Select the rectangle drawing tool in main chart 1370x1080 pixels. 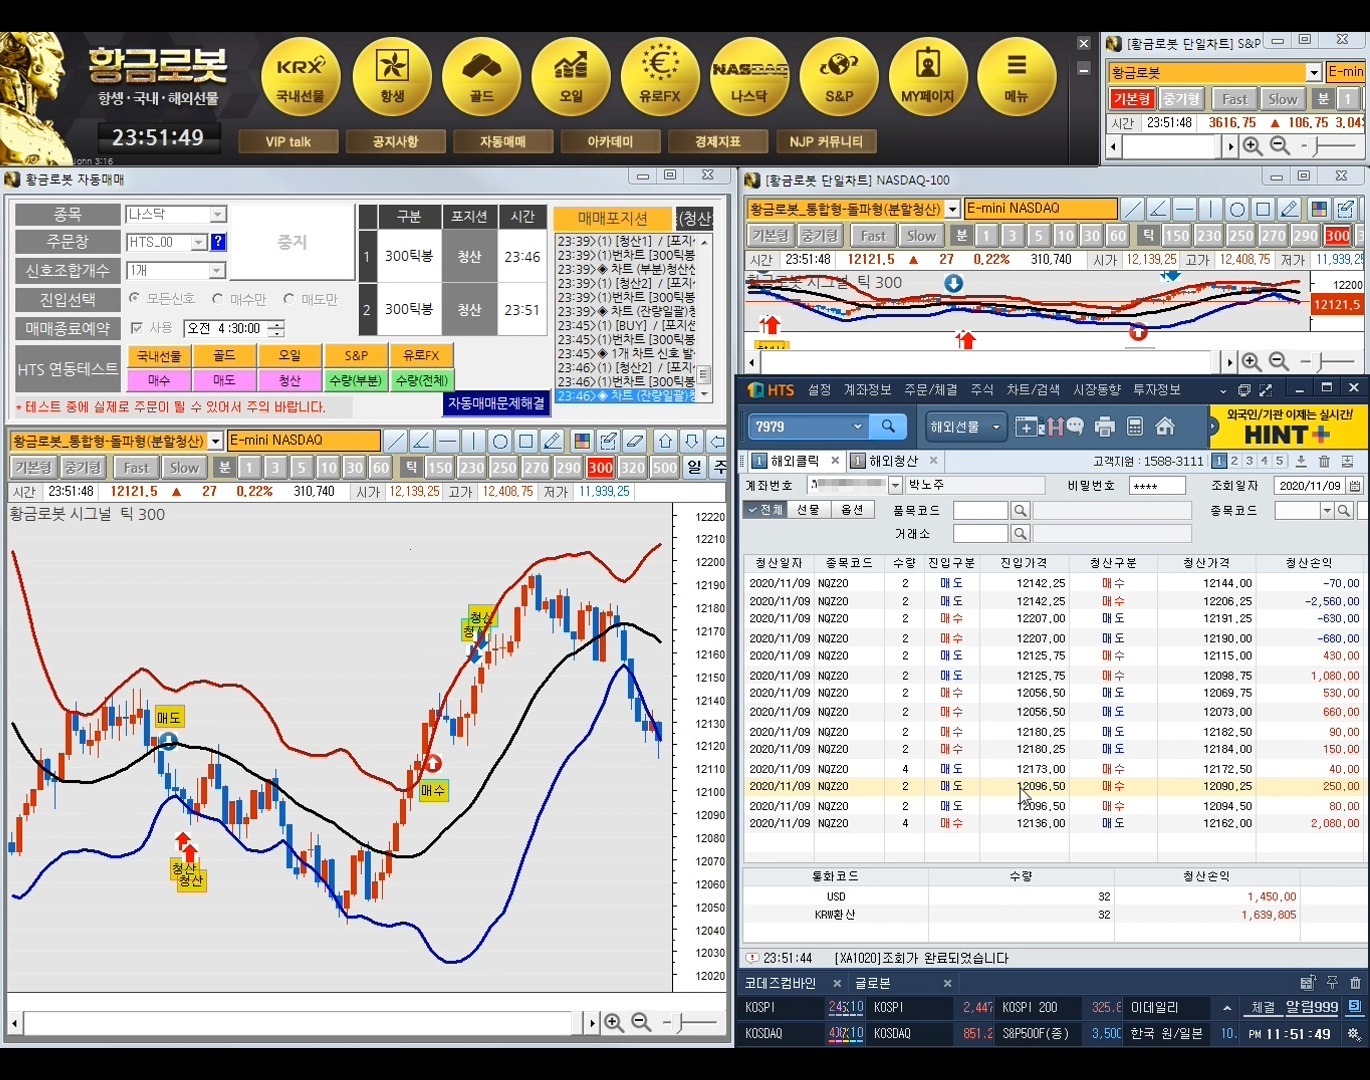pyautogui.click(x=526, y=441)
